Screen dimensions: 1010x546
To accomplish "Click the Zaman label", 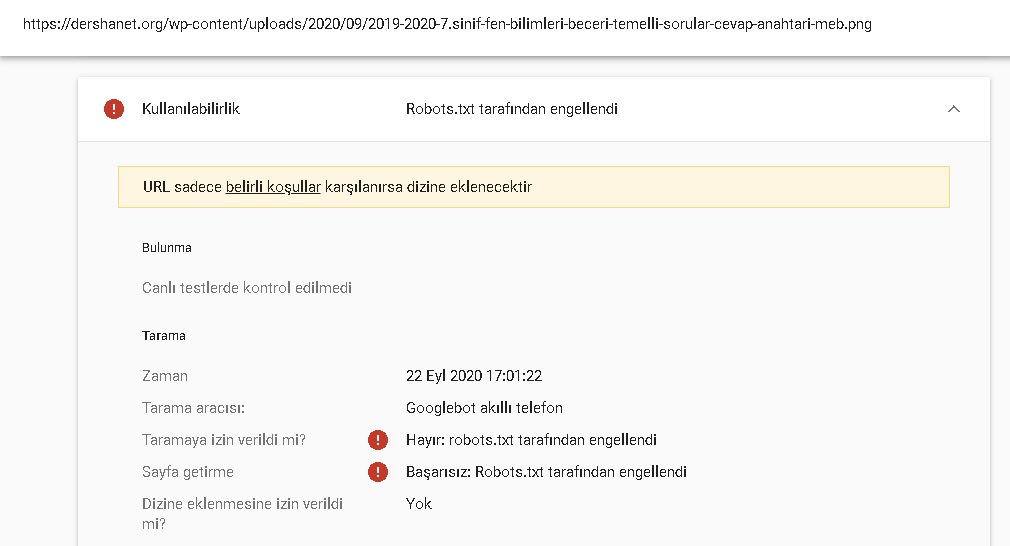I will pos(165,376).
